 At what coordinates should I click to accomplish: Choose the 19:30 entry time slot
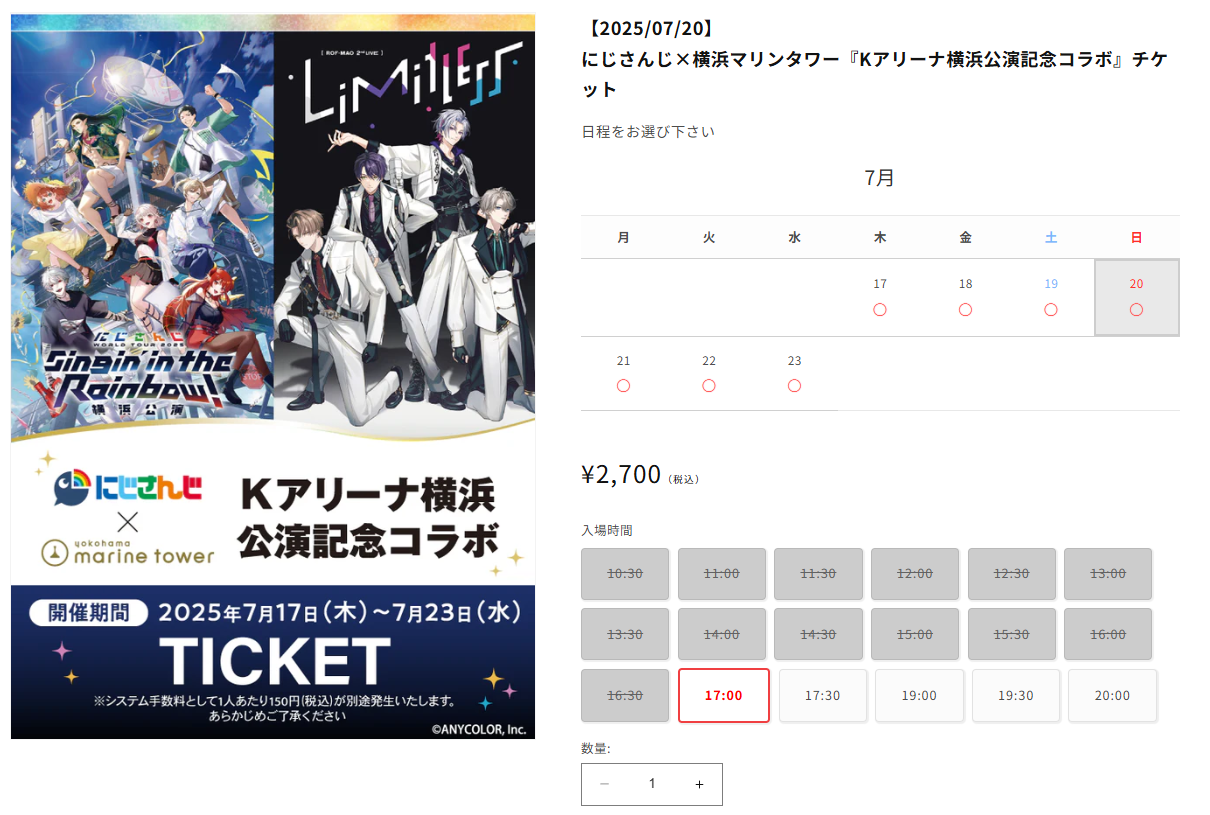[x=1016, y=695]
